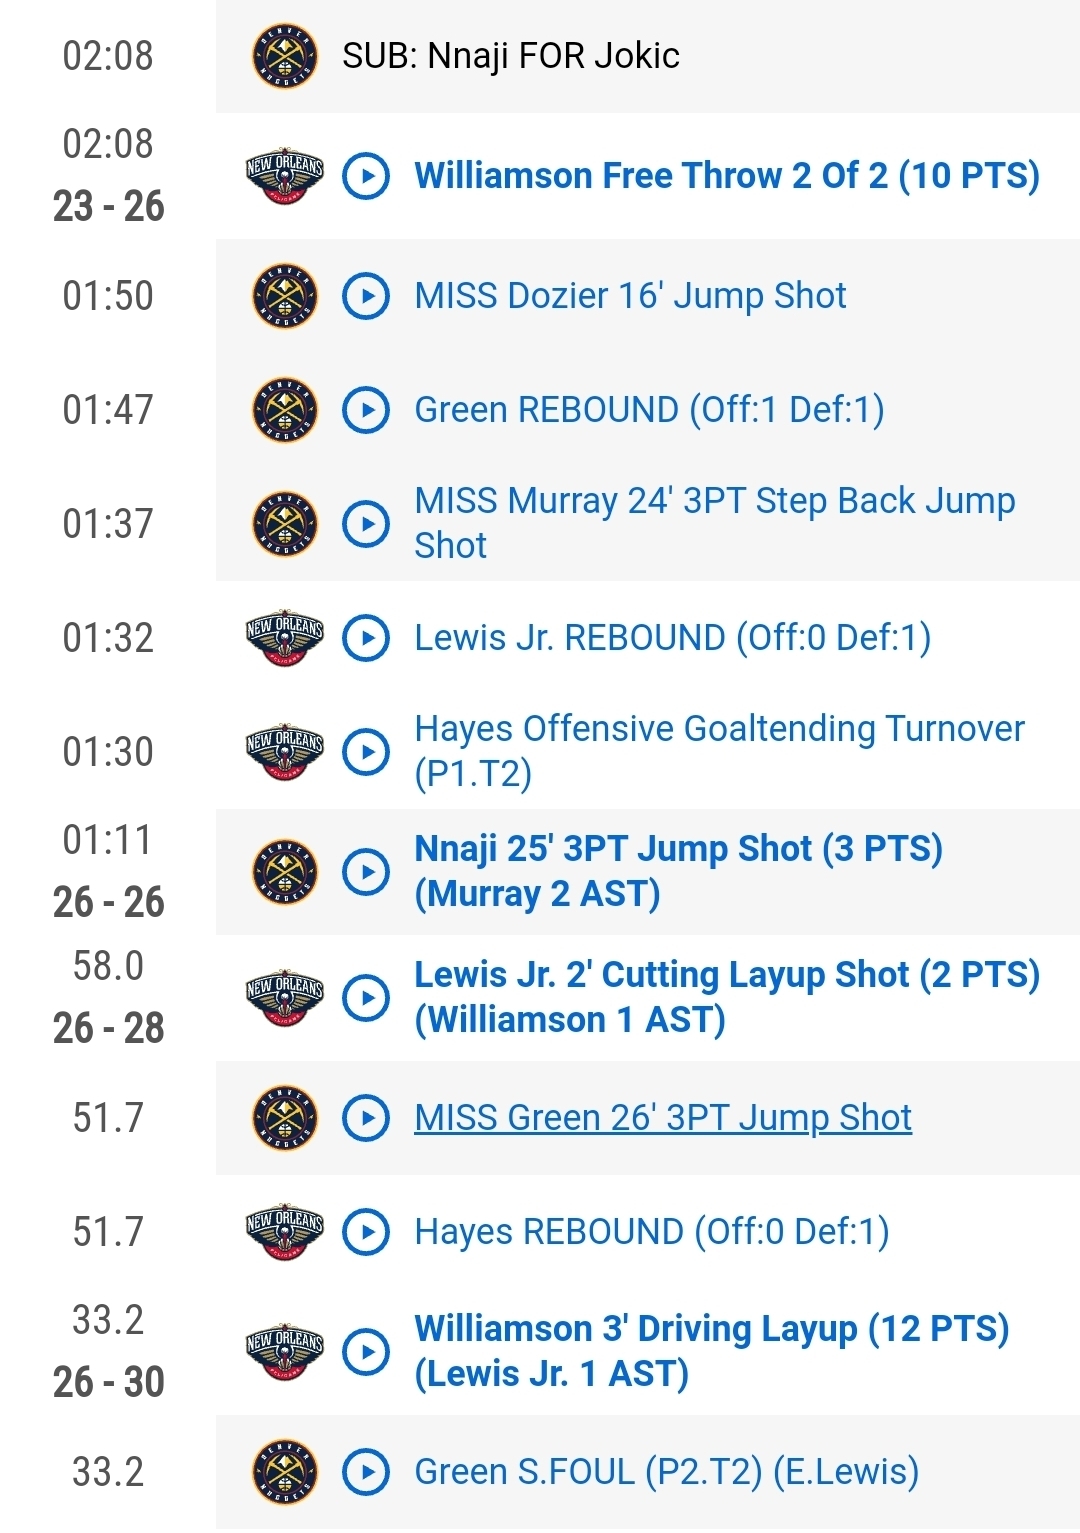Viewport: 1080px width, 1533px height.
Task: Click the Nuggets logo beside Nnaji for Jokic sub
Action: pos(285,56)
